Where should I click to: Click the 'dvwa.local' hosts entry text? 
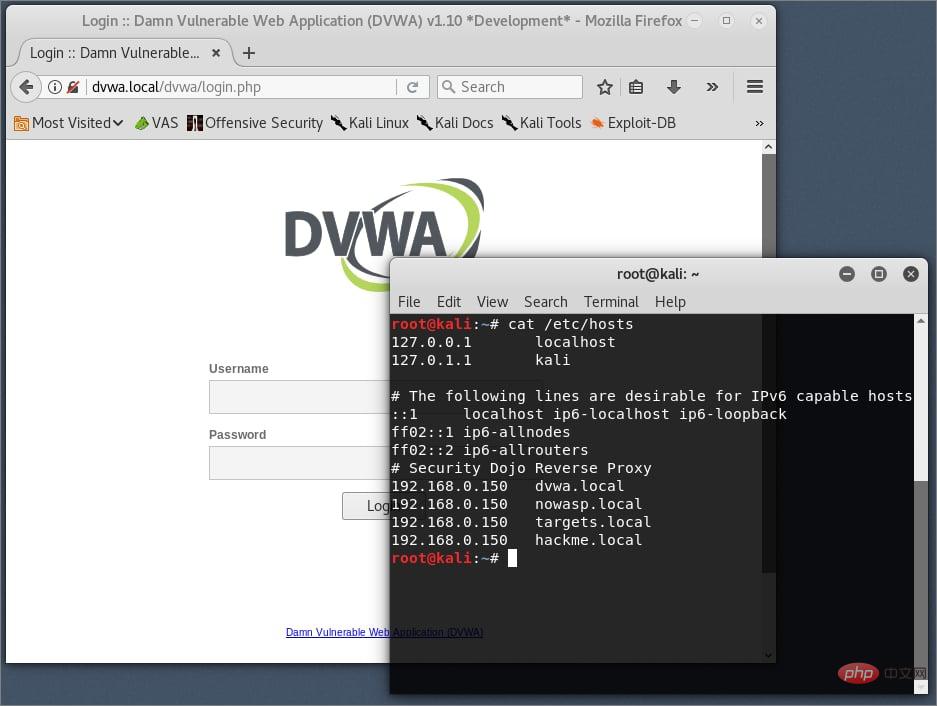click(x=579, y=487)
